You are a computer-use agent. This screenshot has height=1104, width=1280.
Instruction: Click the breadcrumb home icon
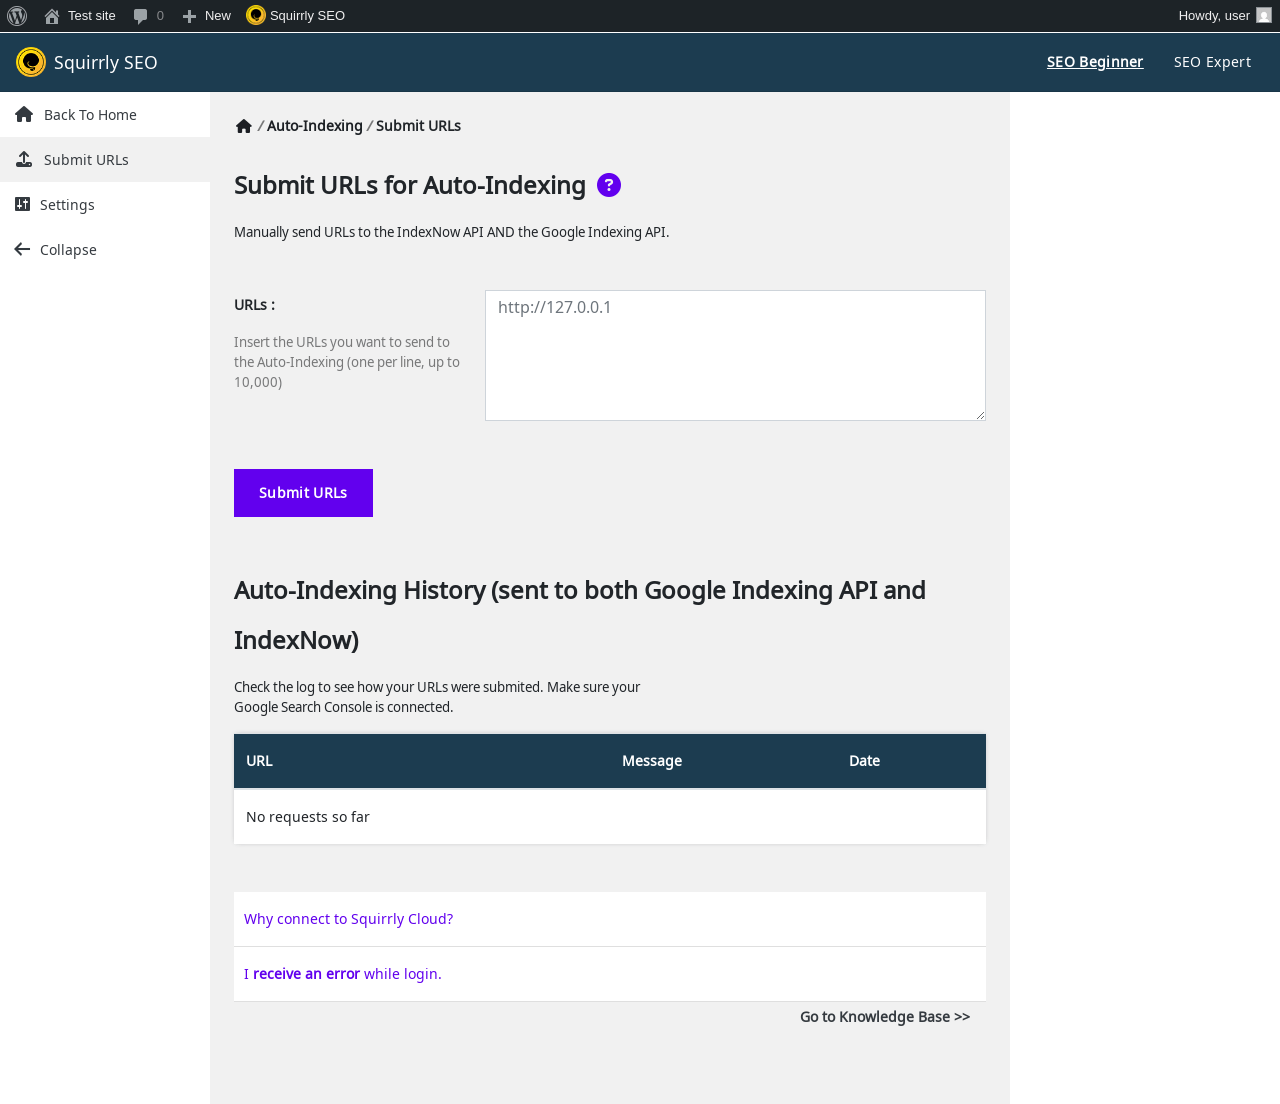click(243, 126)
